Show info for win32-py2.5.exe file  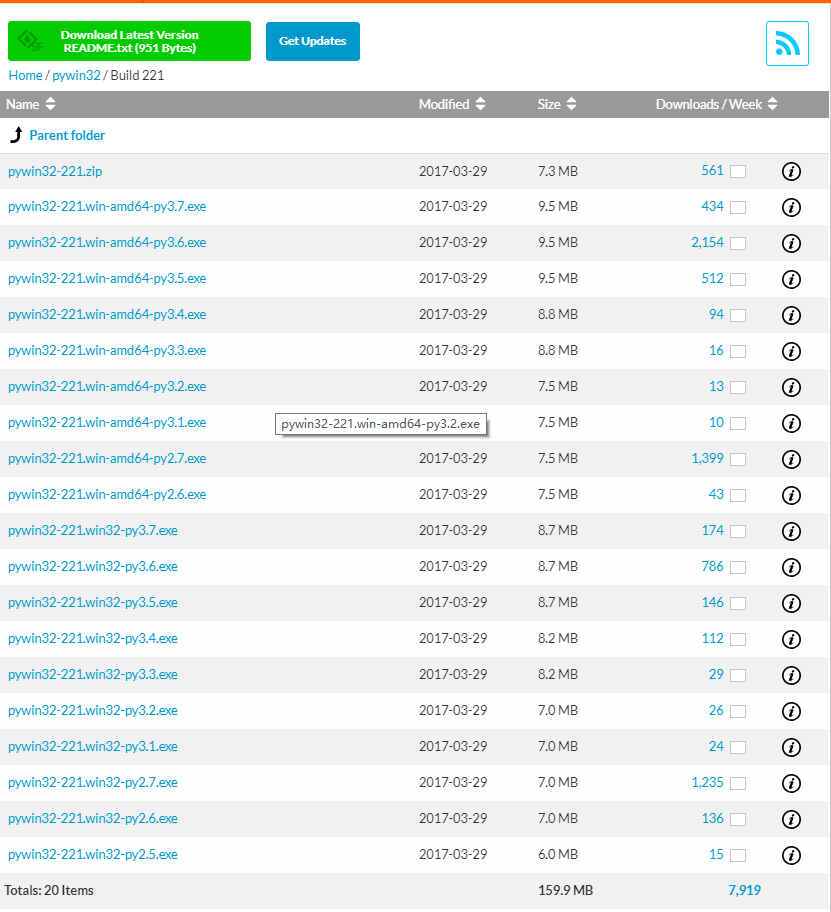791,856
